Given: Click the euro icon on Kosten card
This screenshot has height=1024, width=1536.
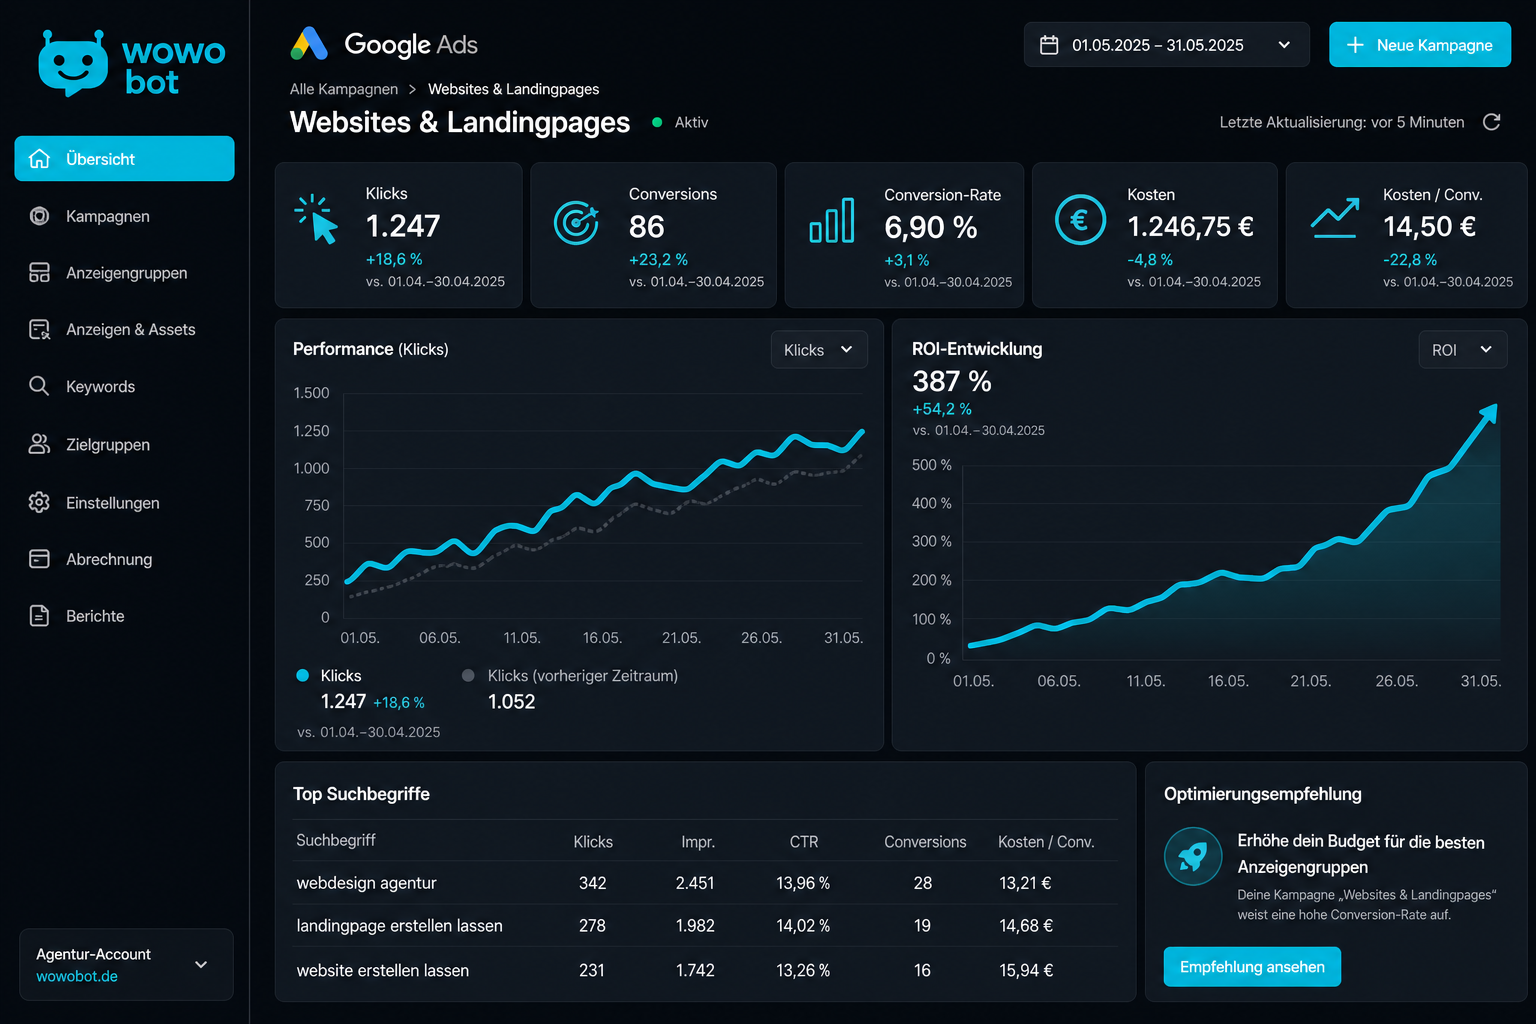Looking at the screenshot, I should pyautogui.click(x=1080, y=219).
